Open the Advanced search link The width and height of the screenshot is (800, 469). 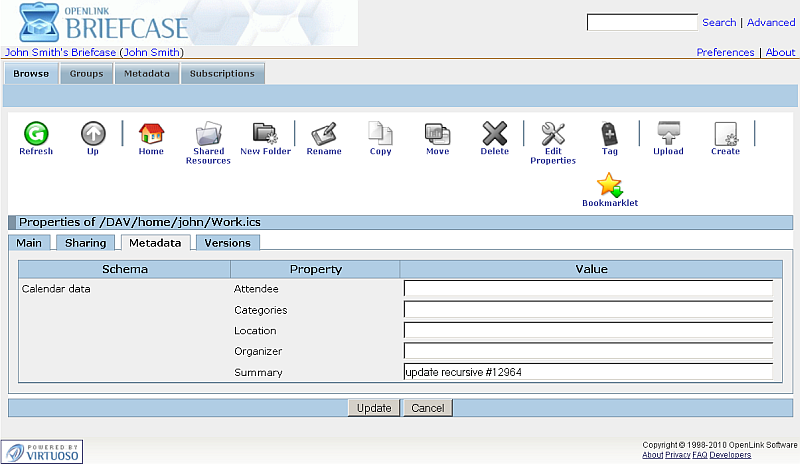pyautogui.click(x=771, y=22)
